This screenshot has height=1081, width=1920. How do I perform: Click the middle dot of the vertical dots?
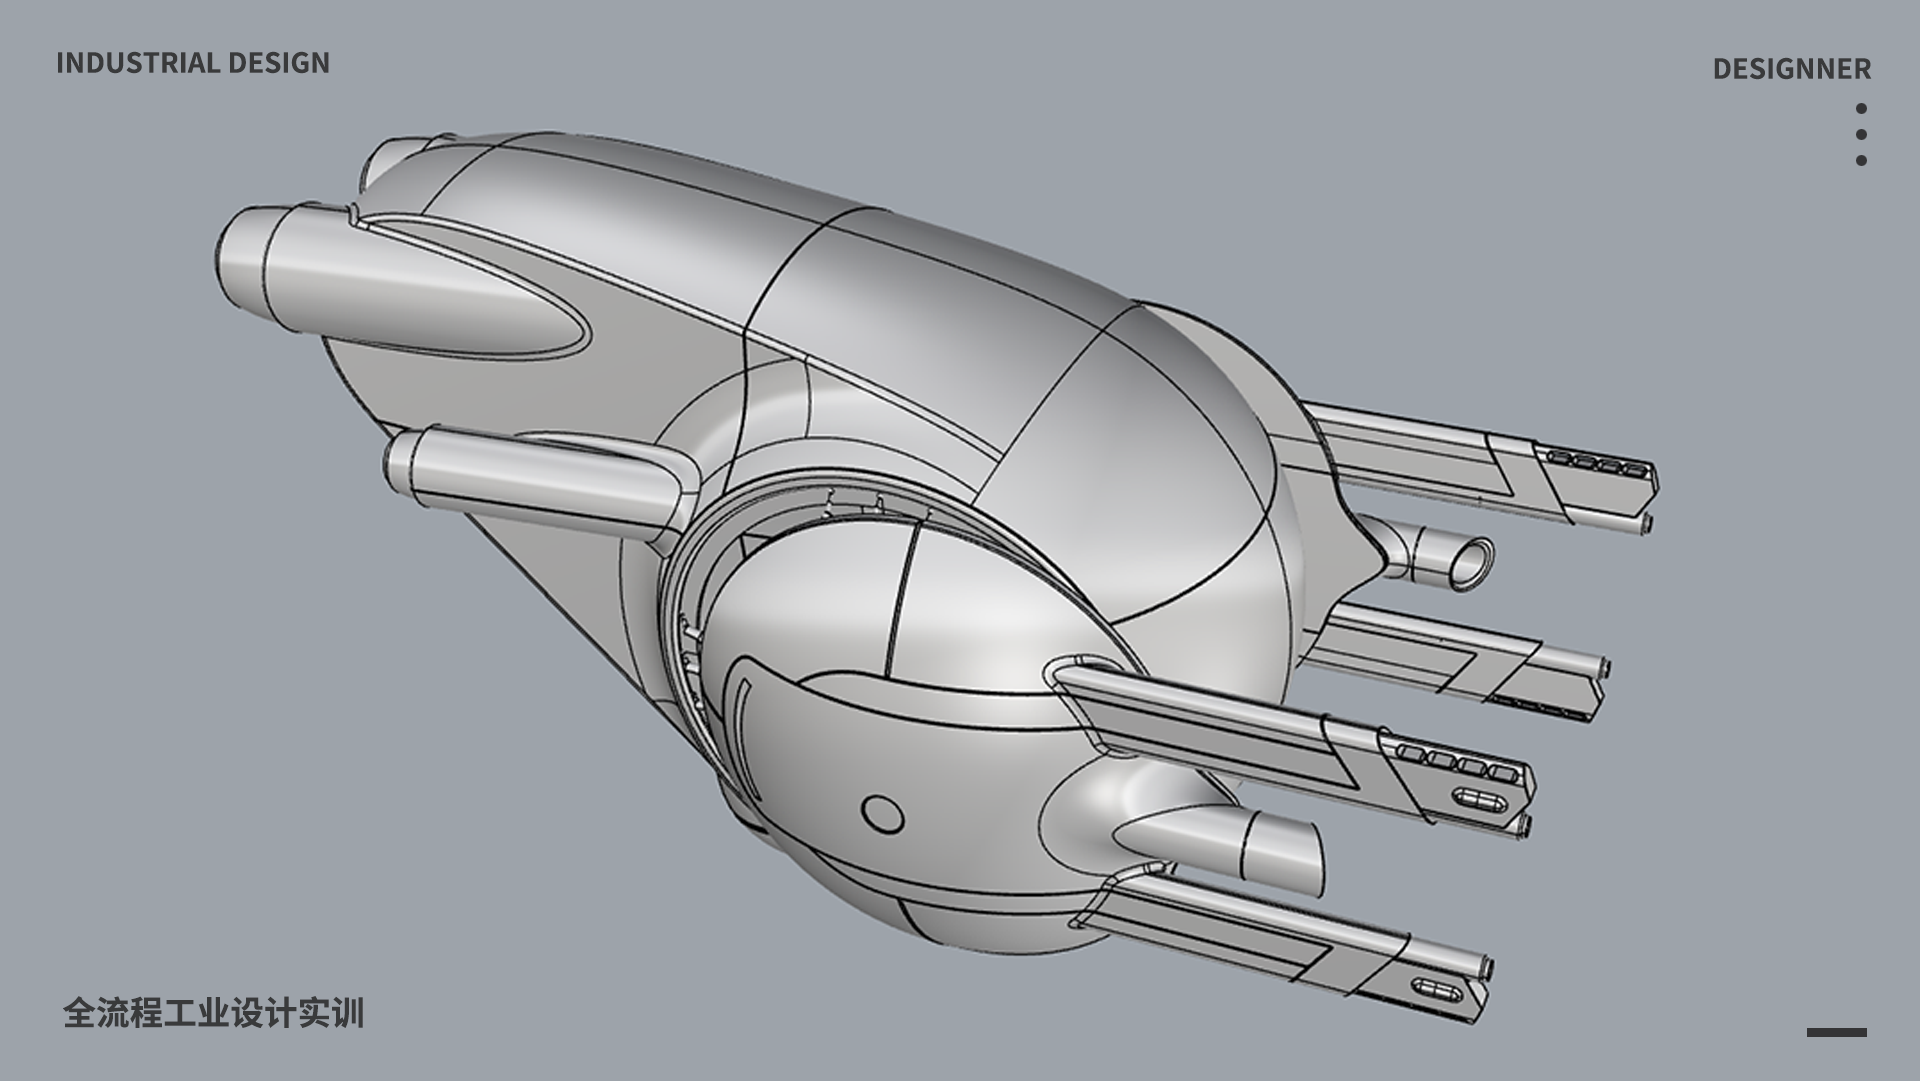[1861, 134]
